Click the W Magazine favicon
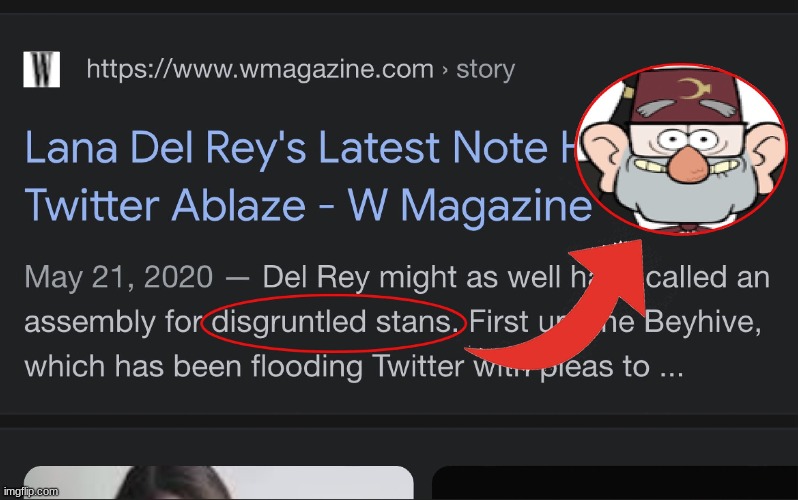Screen dimensions: 798x500 click(x=42, y=69)
